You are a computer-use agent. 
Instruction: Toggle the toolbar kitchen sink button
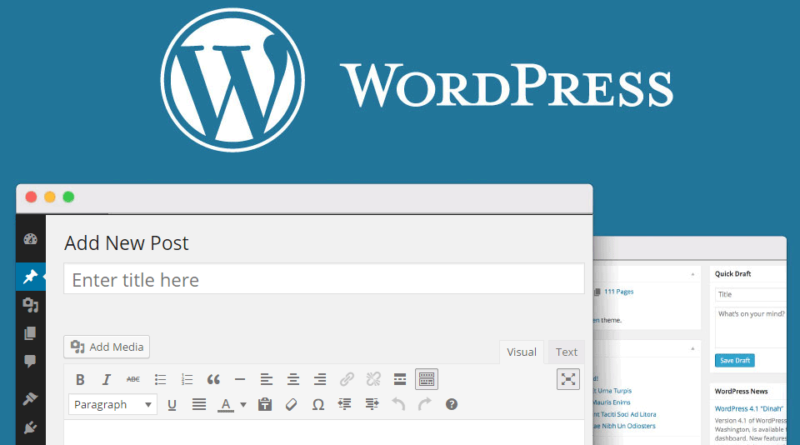[x=427, y=379]
